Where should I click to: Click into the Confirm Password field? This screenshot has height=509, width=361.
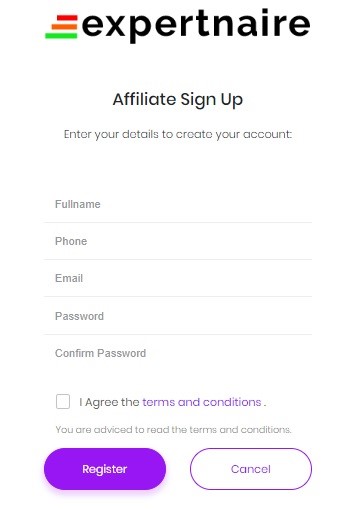coord(178,353)
